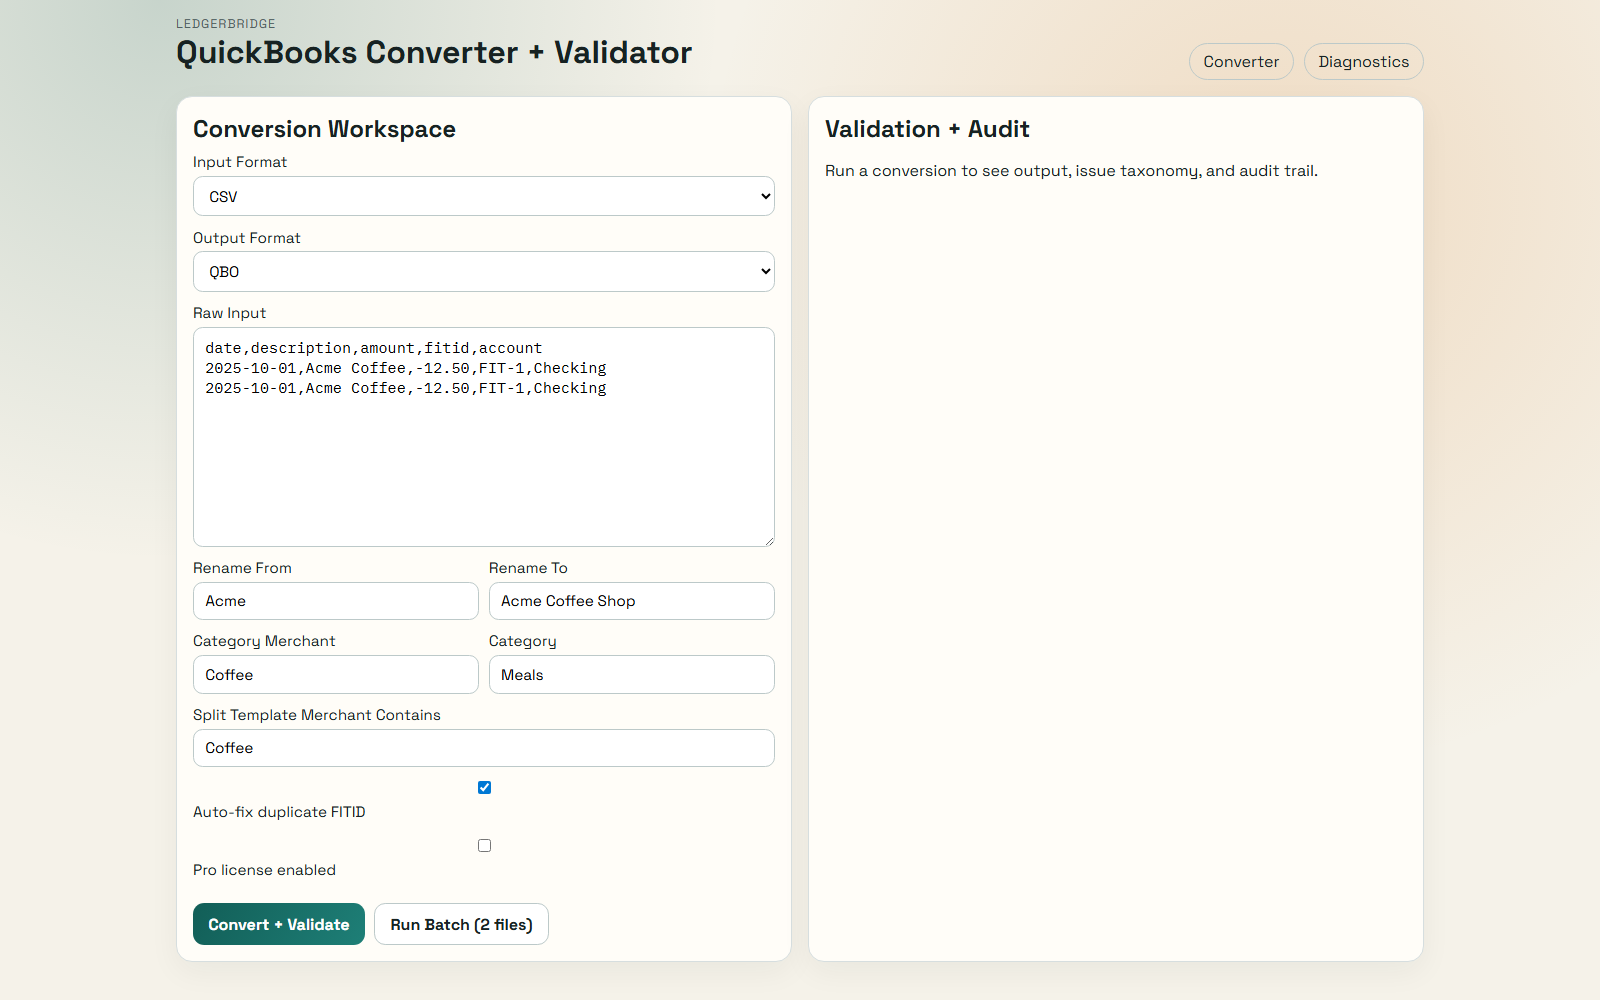
Task: Run Batch on 2 files
Action: click(461, 924)
